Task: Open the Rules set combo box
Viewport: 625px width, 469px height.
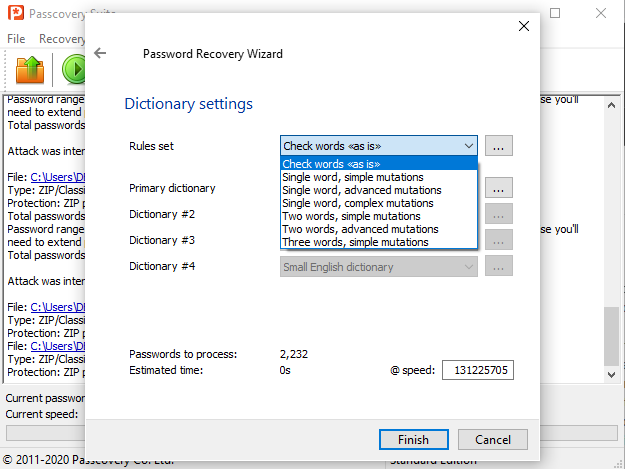Action: (379, 145)
